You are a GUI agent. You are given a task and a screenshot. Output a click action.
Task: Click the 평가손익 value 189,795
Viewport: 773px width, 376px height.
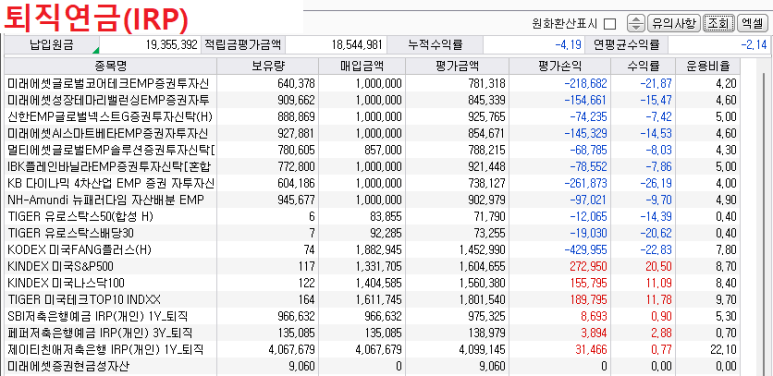[589, 300]
